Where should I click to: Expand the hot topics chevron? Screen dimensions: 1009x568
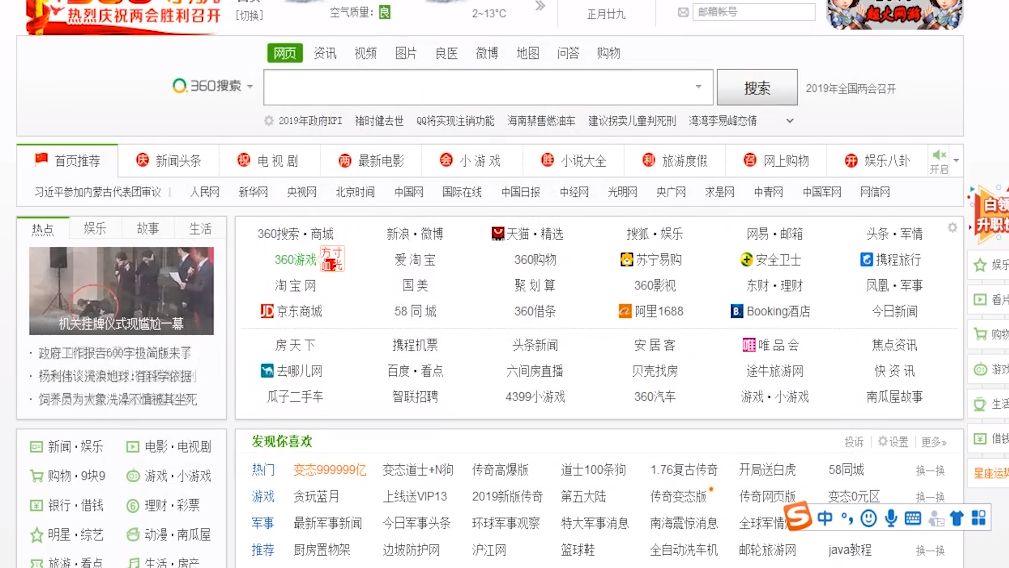(x=790, y=121)
